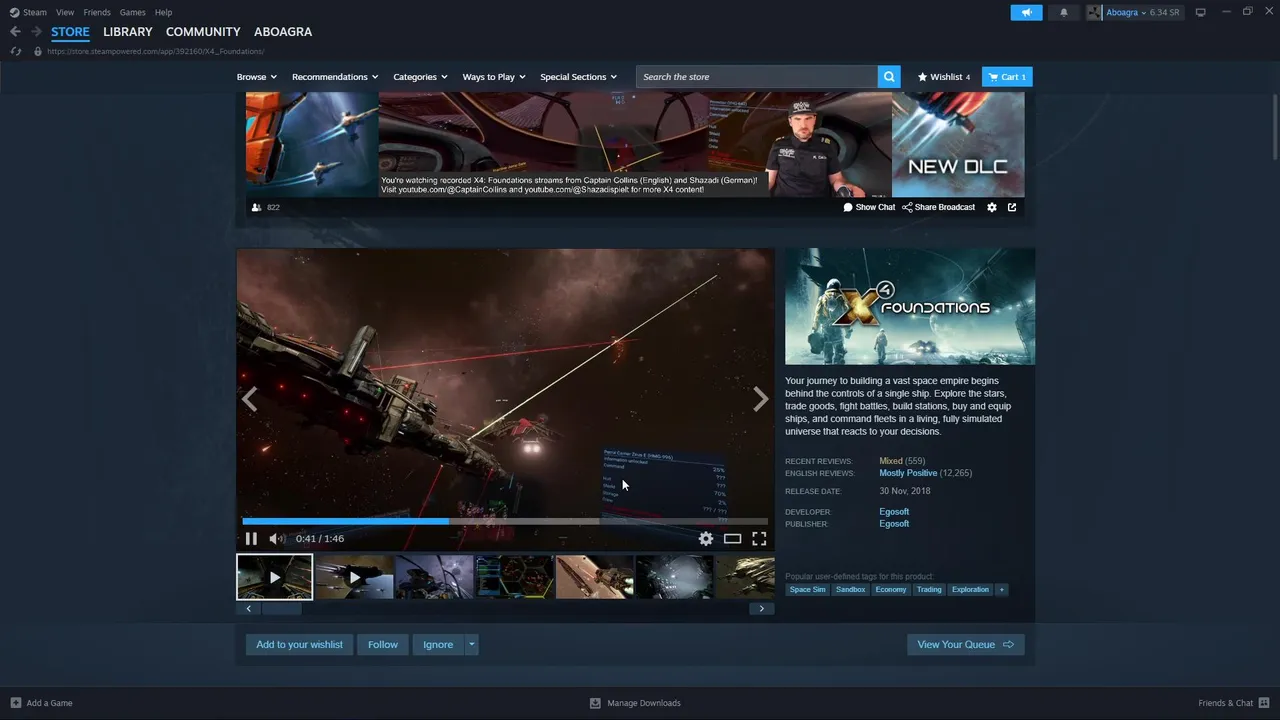
Task: Reload the store page
Action: [15, 51]
